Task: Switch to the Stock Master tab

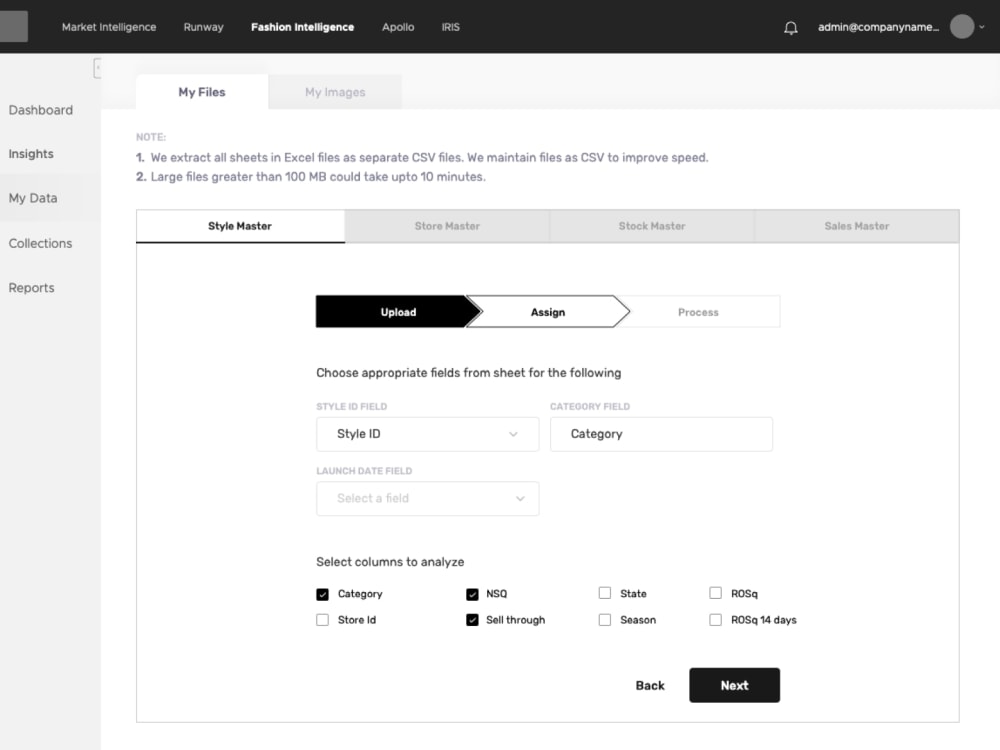Action: (651, 226)
